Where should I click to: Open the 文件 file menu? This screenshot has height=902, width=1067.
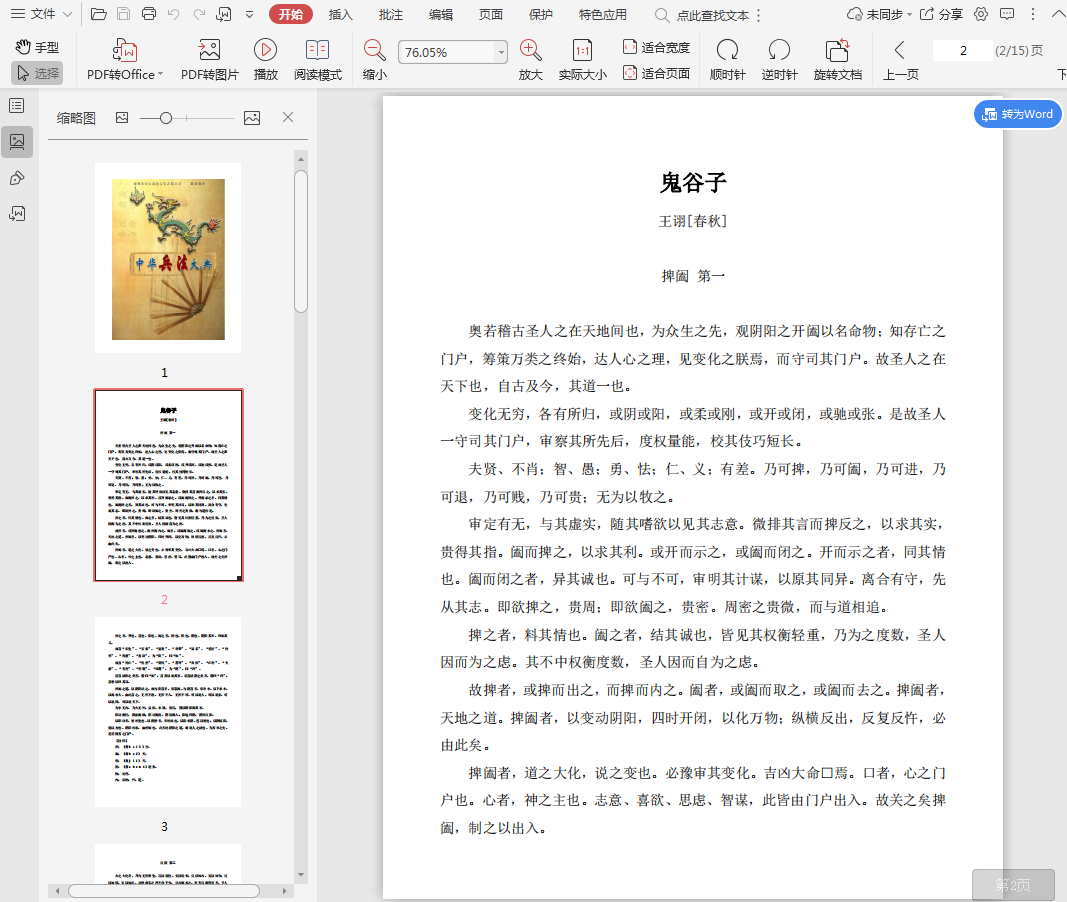(x=41, y=14)
